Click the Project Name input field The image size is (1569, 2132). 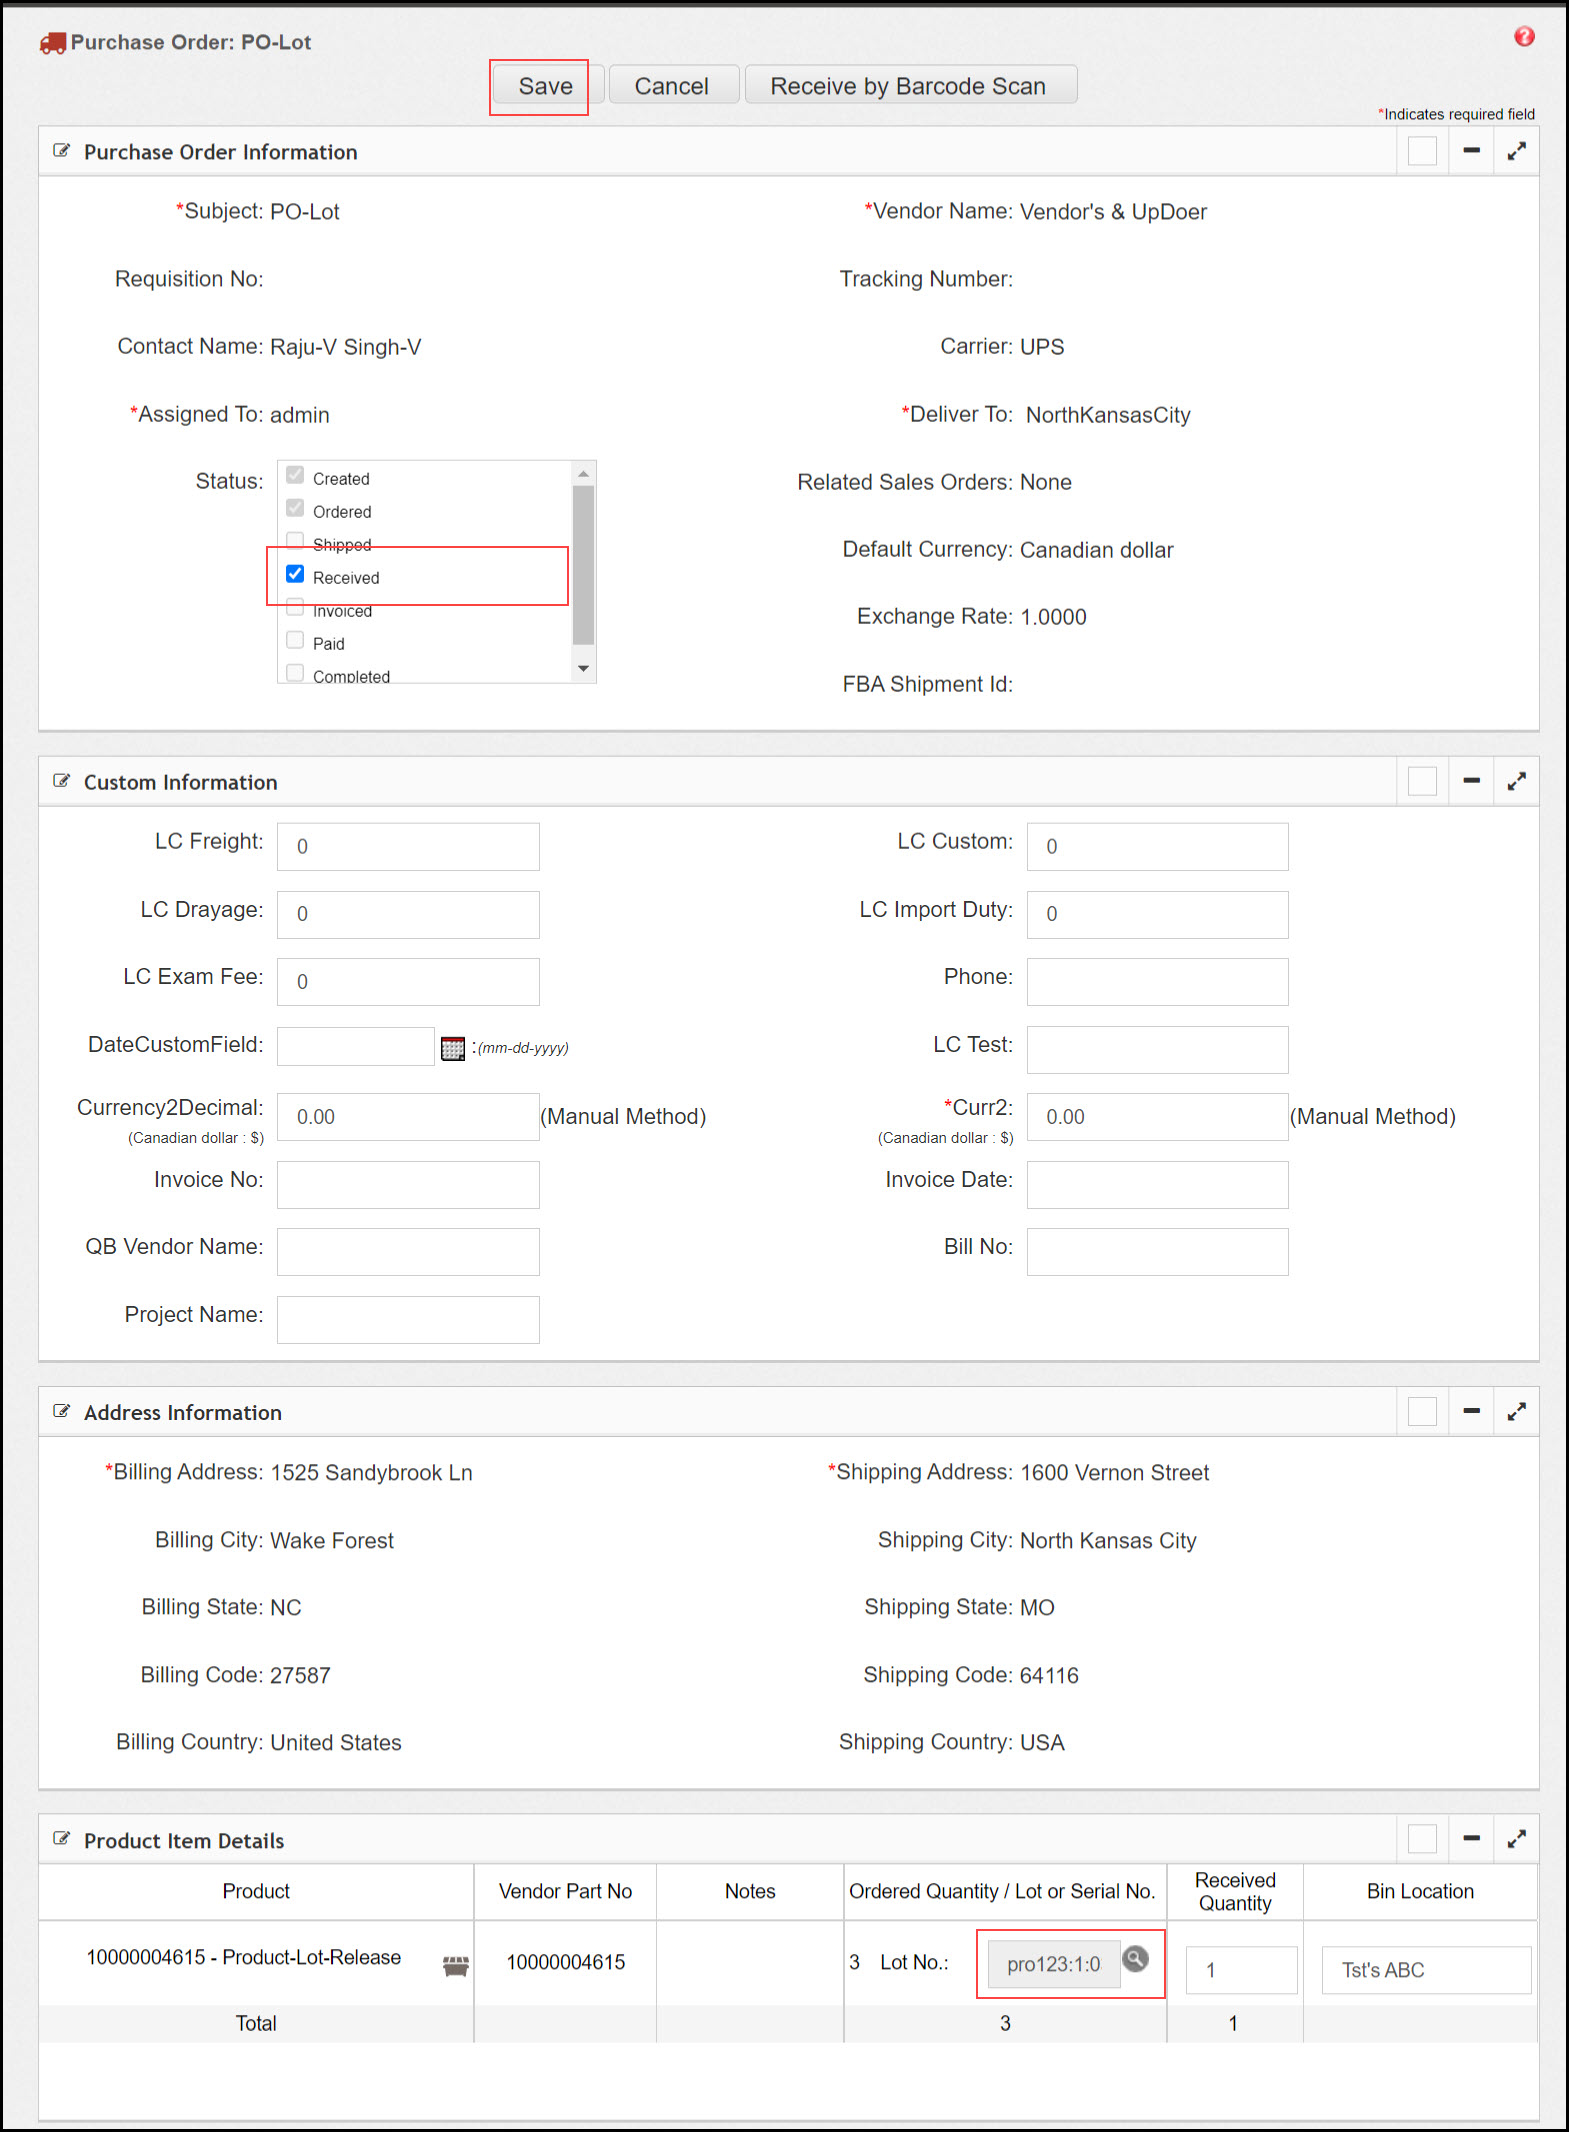408,1319
